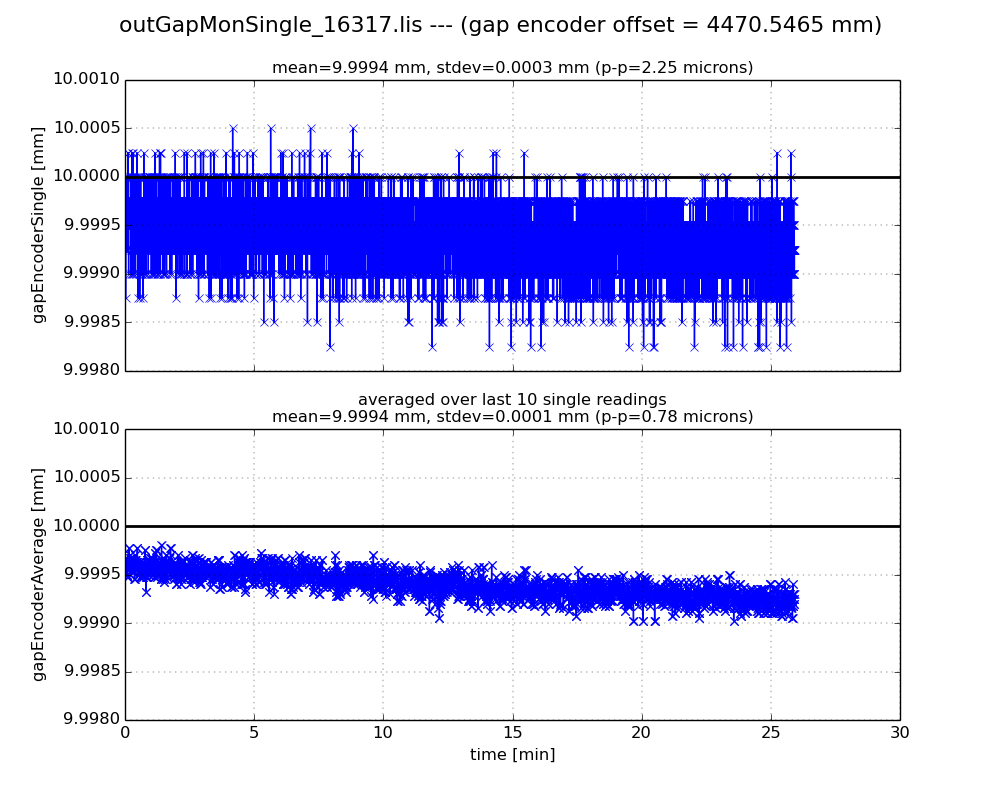
Task: Click the 9.9980 tick on the bottom plot
Action: pyautogui.click(x=88, y=720)
